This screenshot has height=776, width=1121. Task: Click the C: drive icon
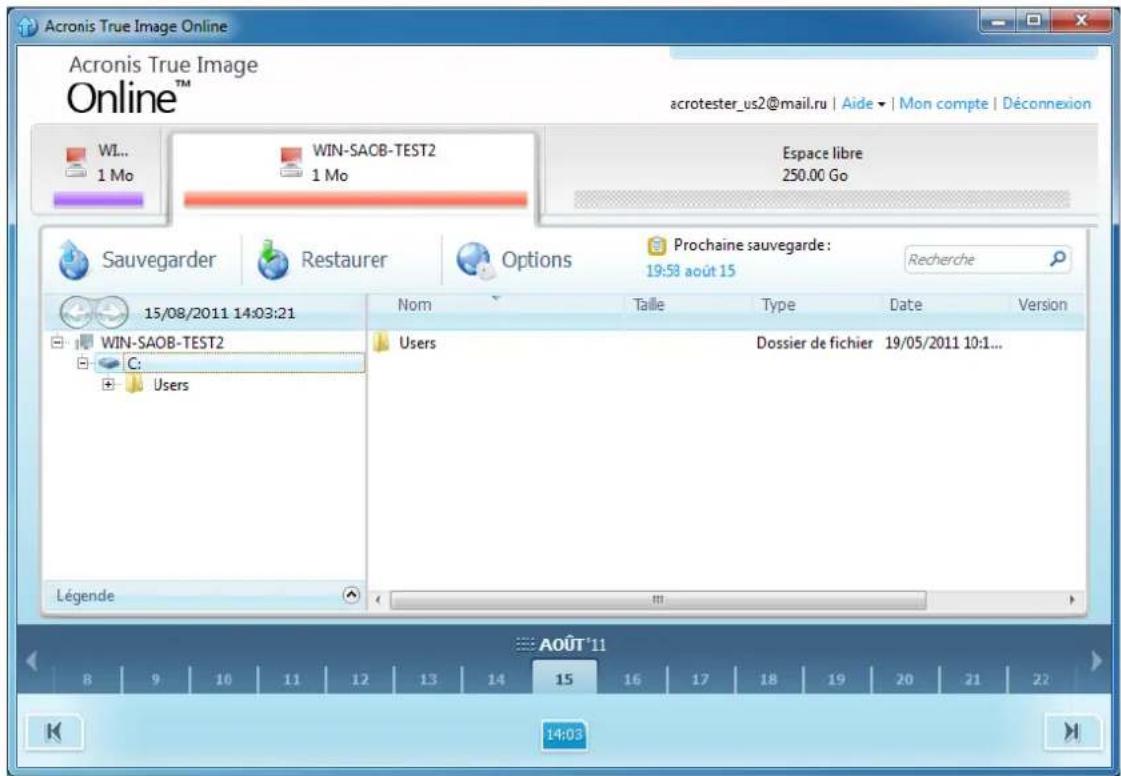coord(109,363)
